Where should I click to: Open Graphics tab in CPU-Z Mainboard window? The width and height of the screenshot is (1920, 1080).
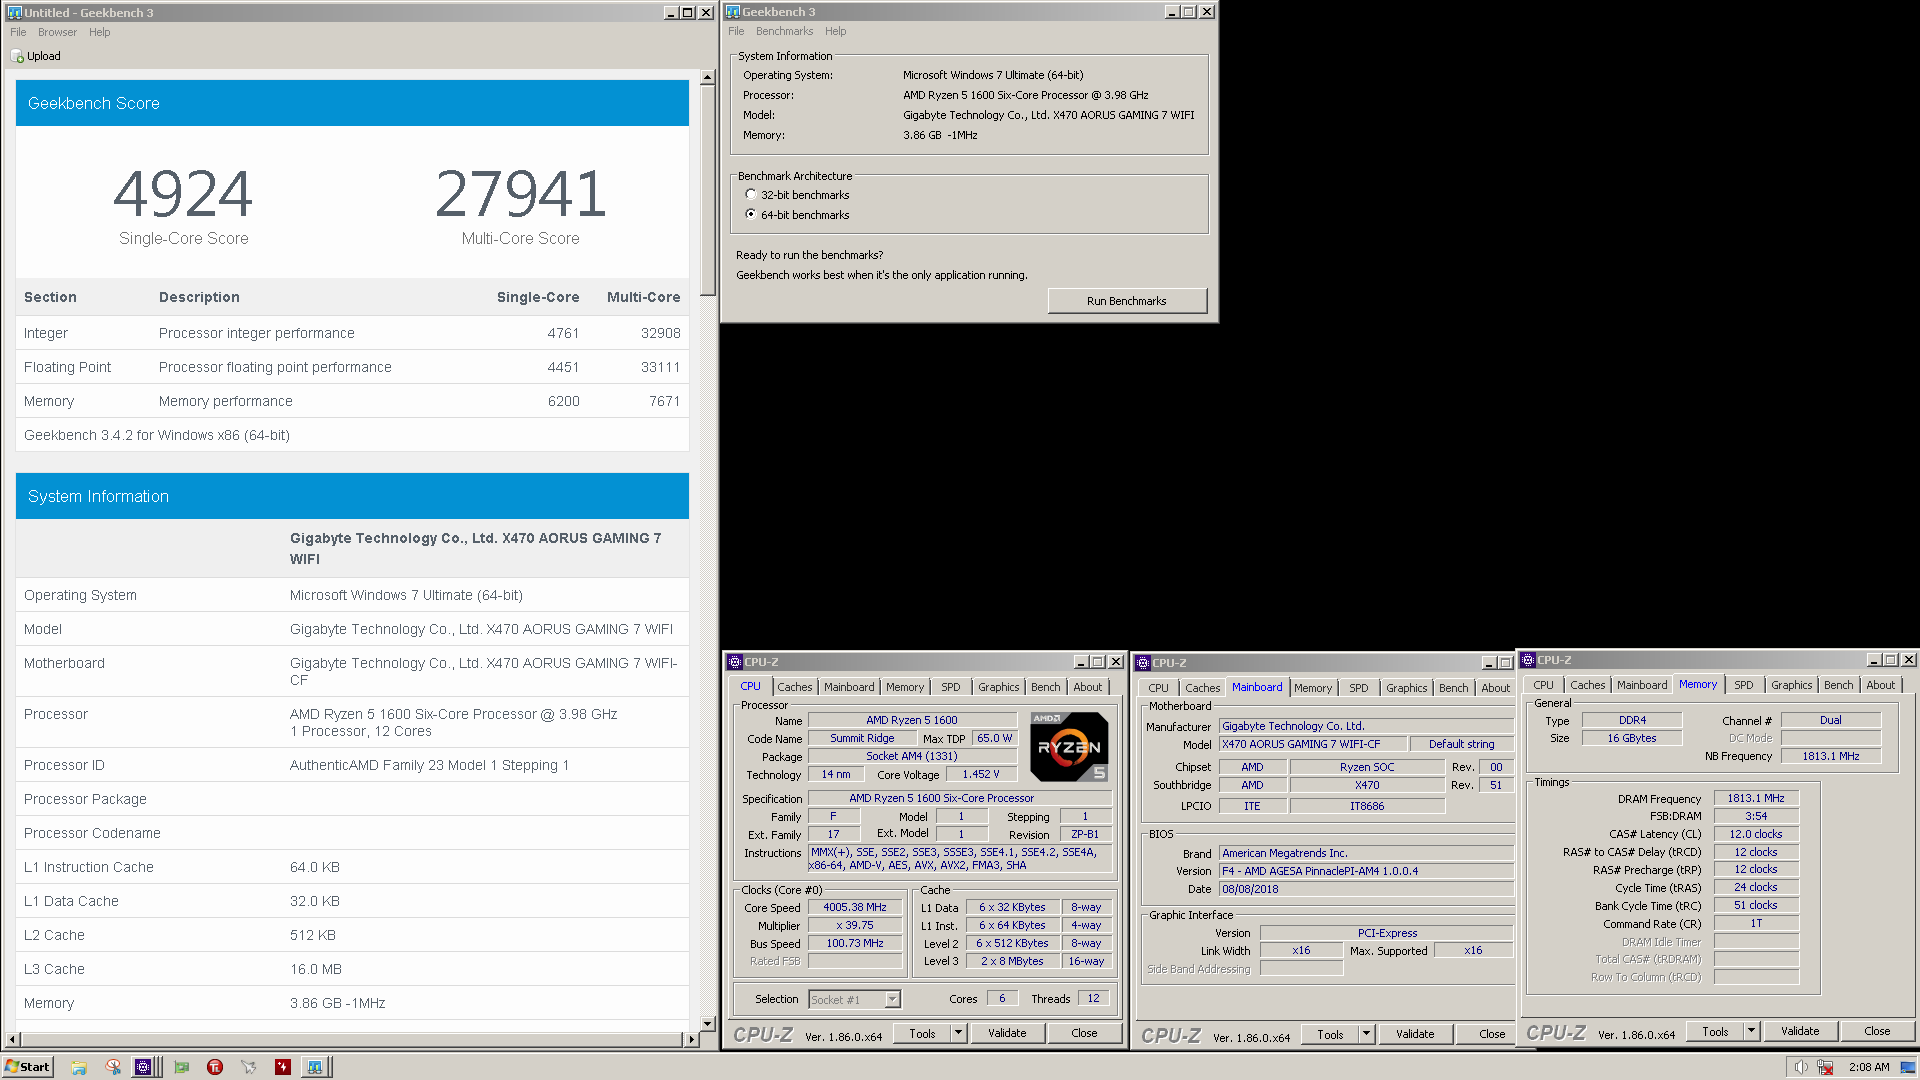(1407, 688)
